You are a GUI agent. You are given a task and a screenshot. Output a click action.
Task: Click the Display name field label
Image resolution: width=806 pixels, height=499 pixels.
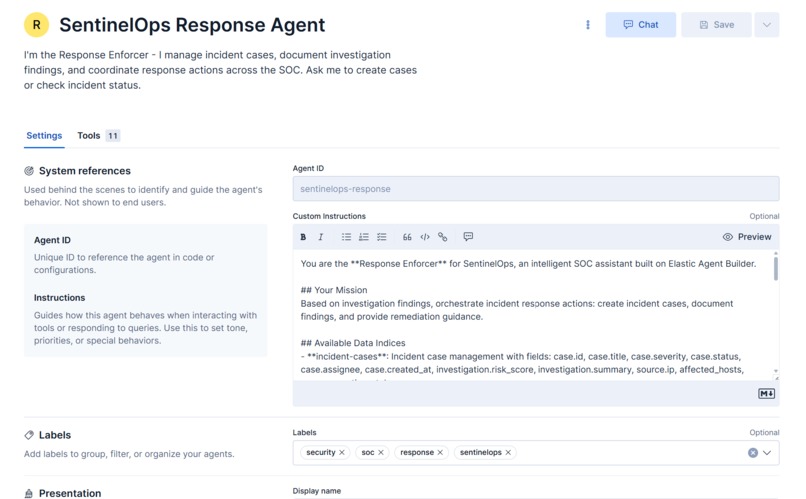317,491
